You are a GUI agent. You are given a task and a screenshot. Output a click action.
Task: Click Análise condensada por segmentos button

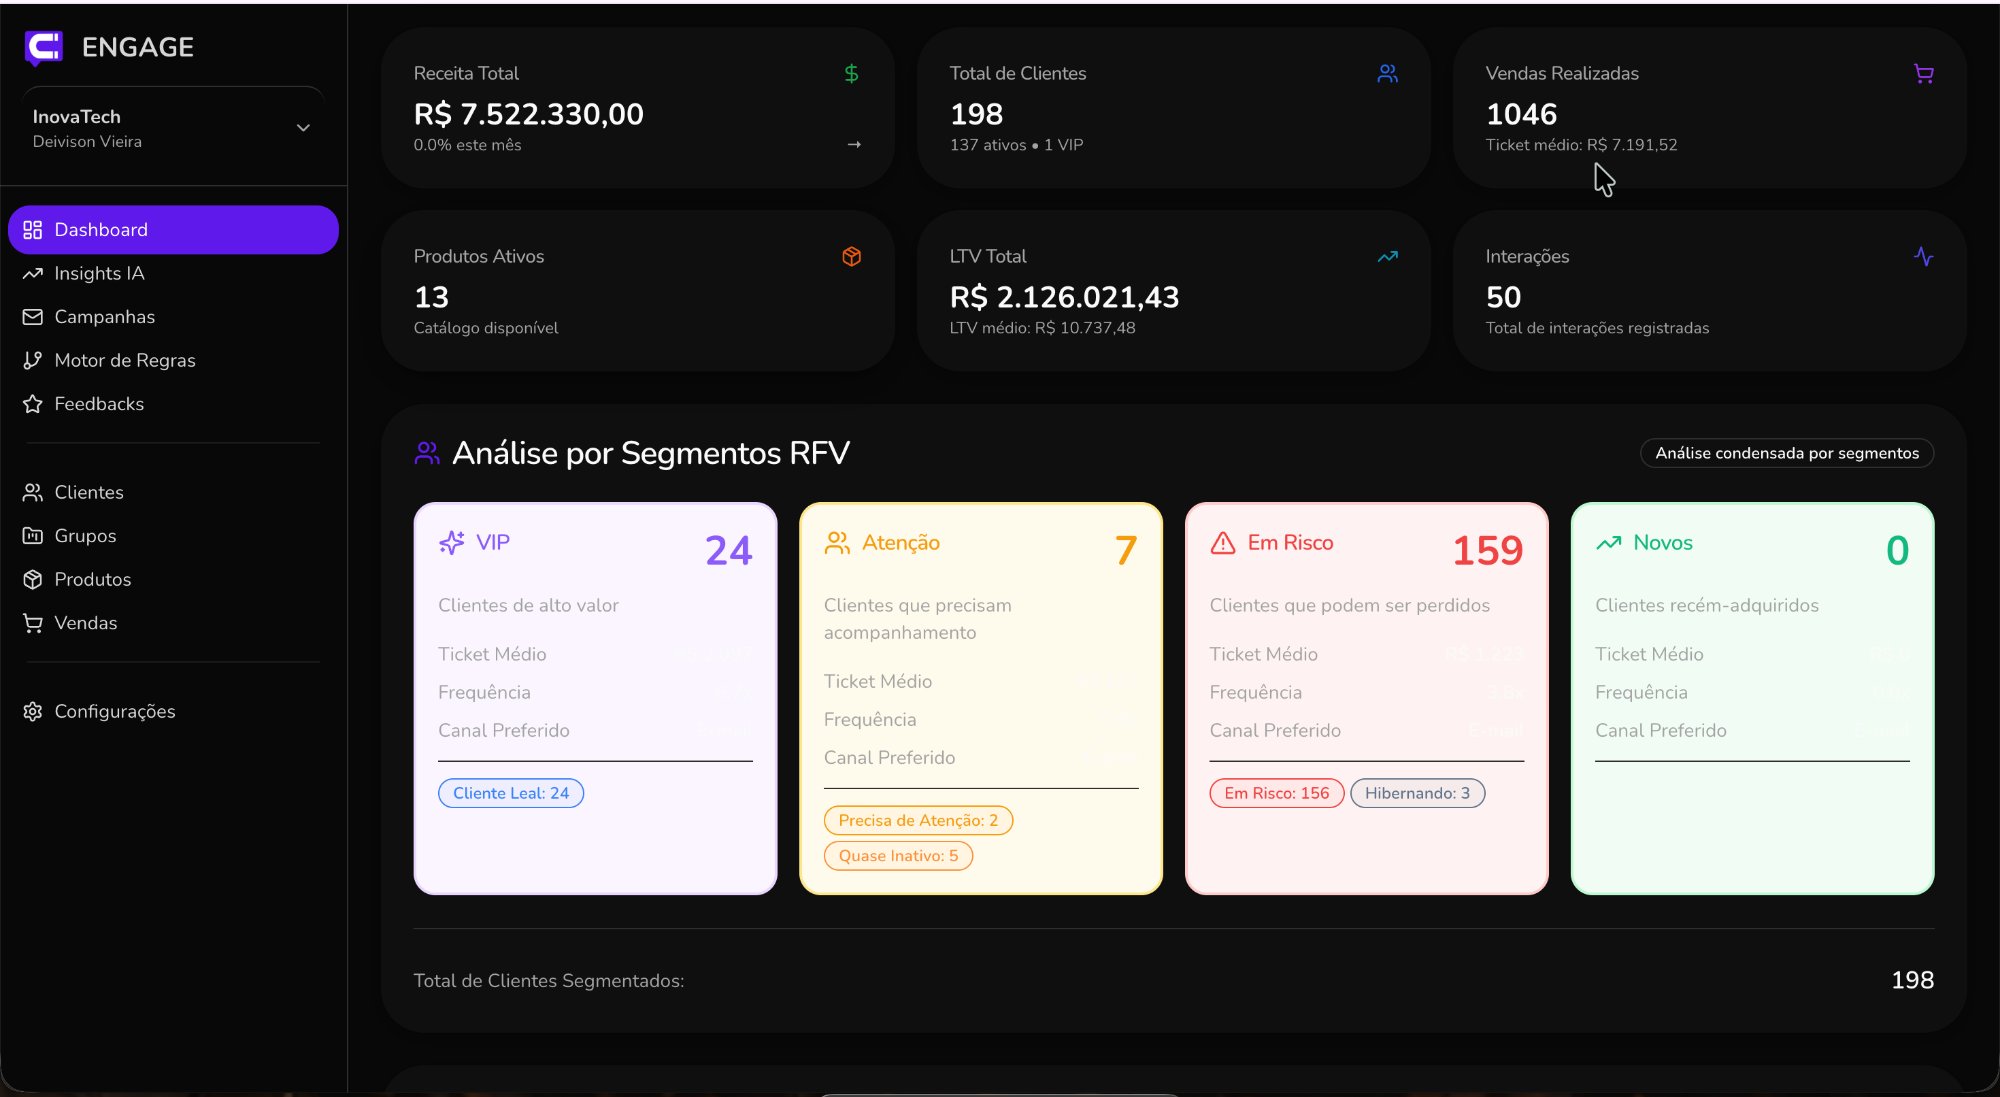pyautogui.click(x=1787, y=453)
